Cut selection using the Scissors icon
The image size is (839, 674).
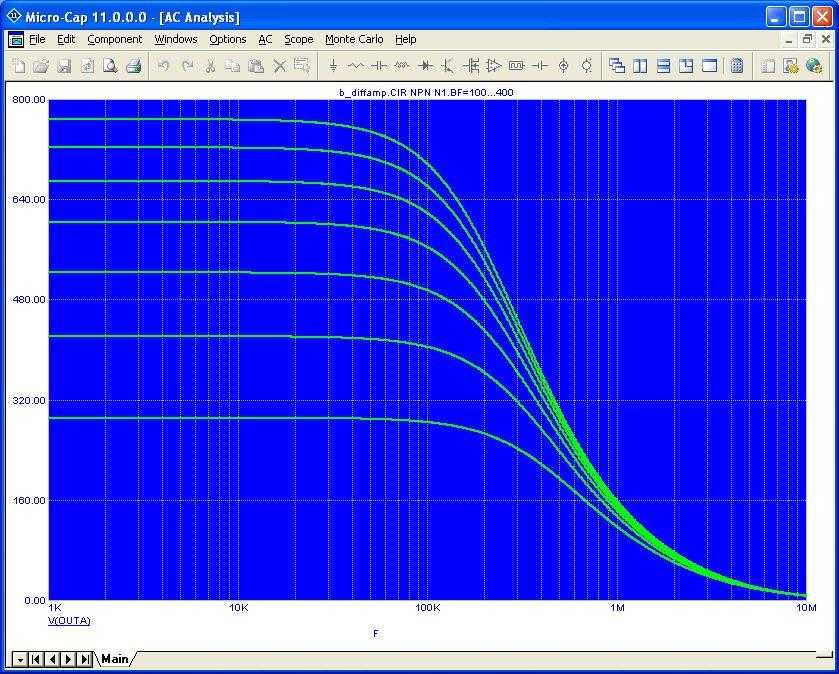point(210,65)
